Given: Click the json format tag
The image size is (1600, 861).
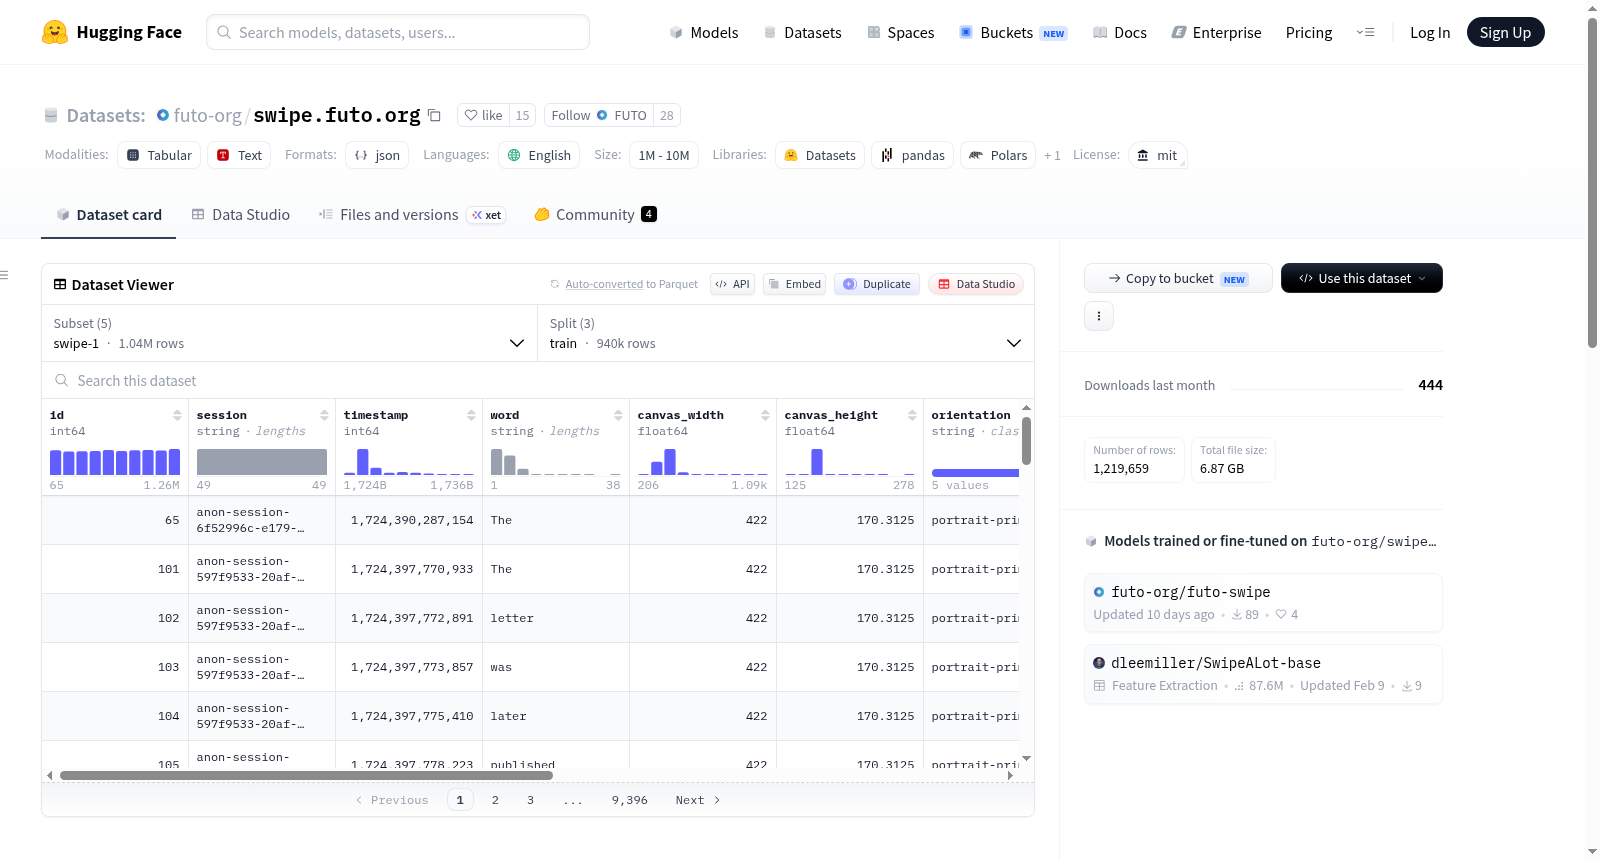Looking at the screenshot, I should point(377,155).
